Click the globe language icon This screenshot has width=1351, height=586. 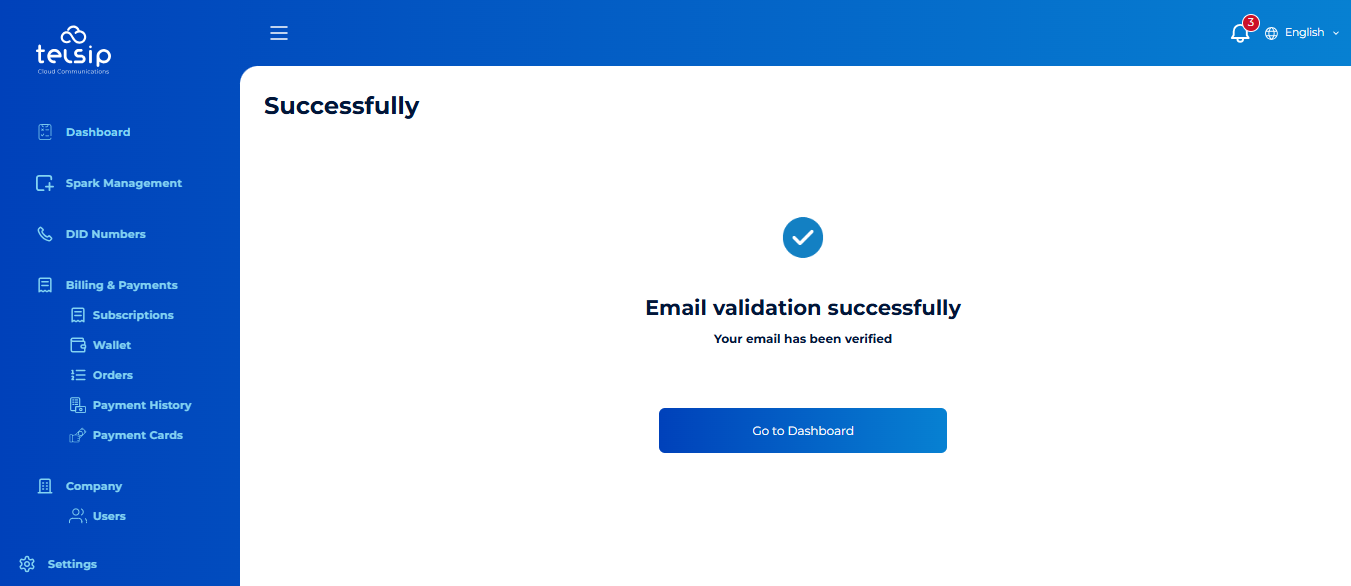pos(1272,33)
